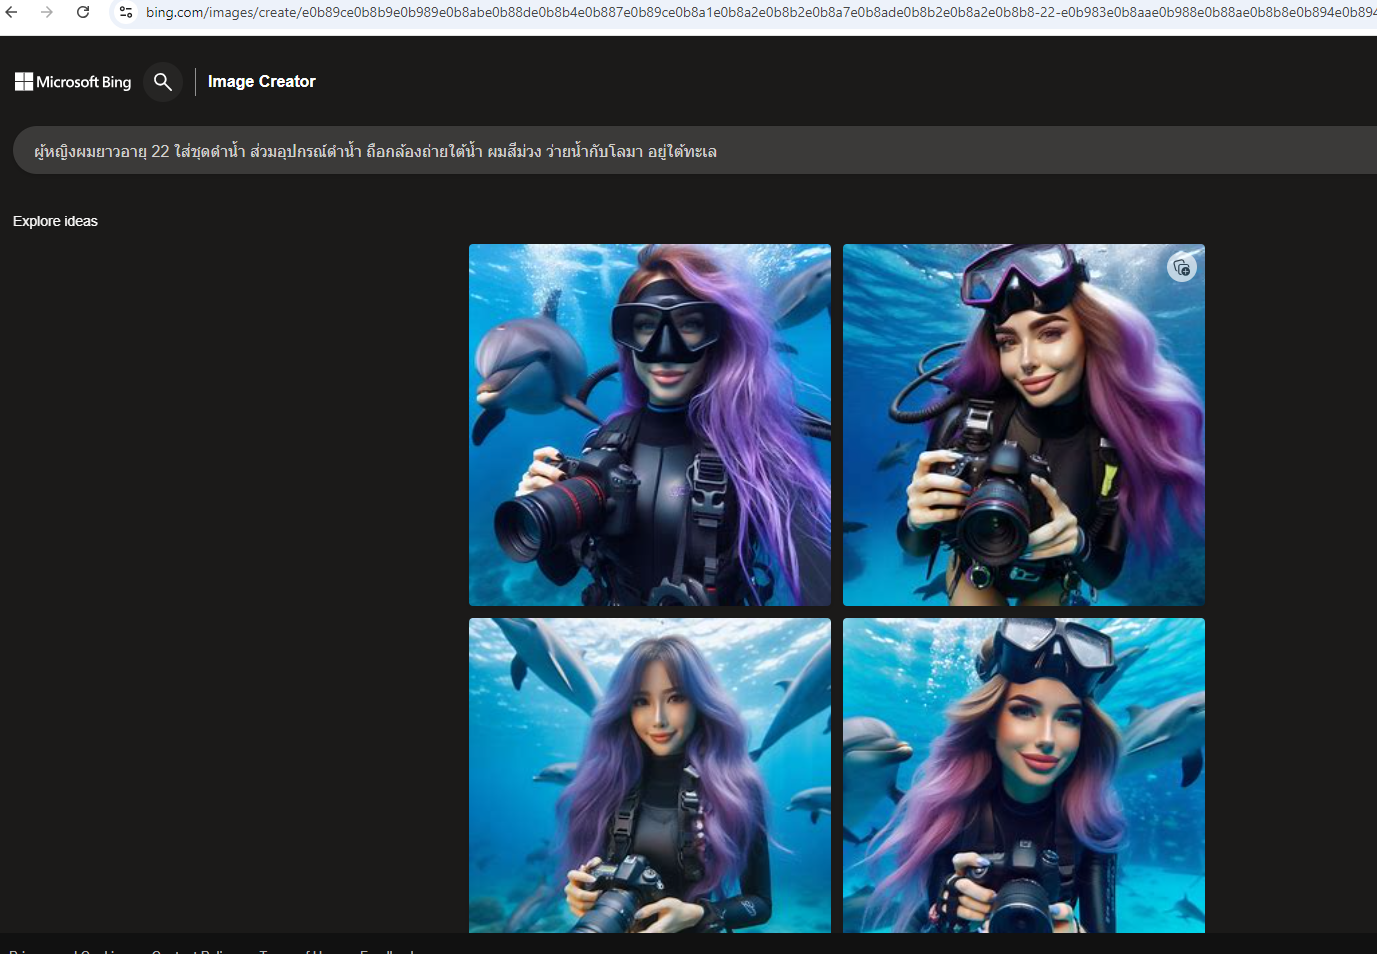The image size is (1377, 954).
Task: Reload the current page
Action: [83, 12]
